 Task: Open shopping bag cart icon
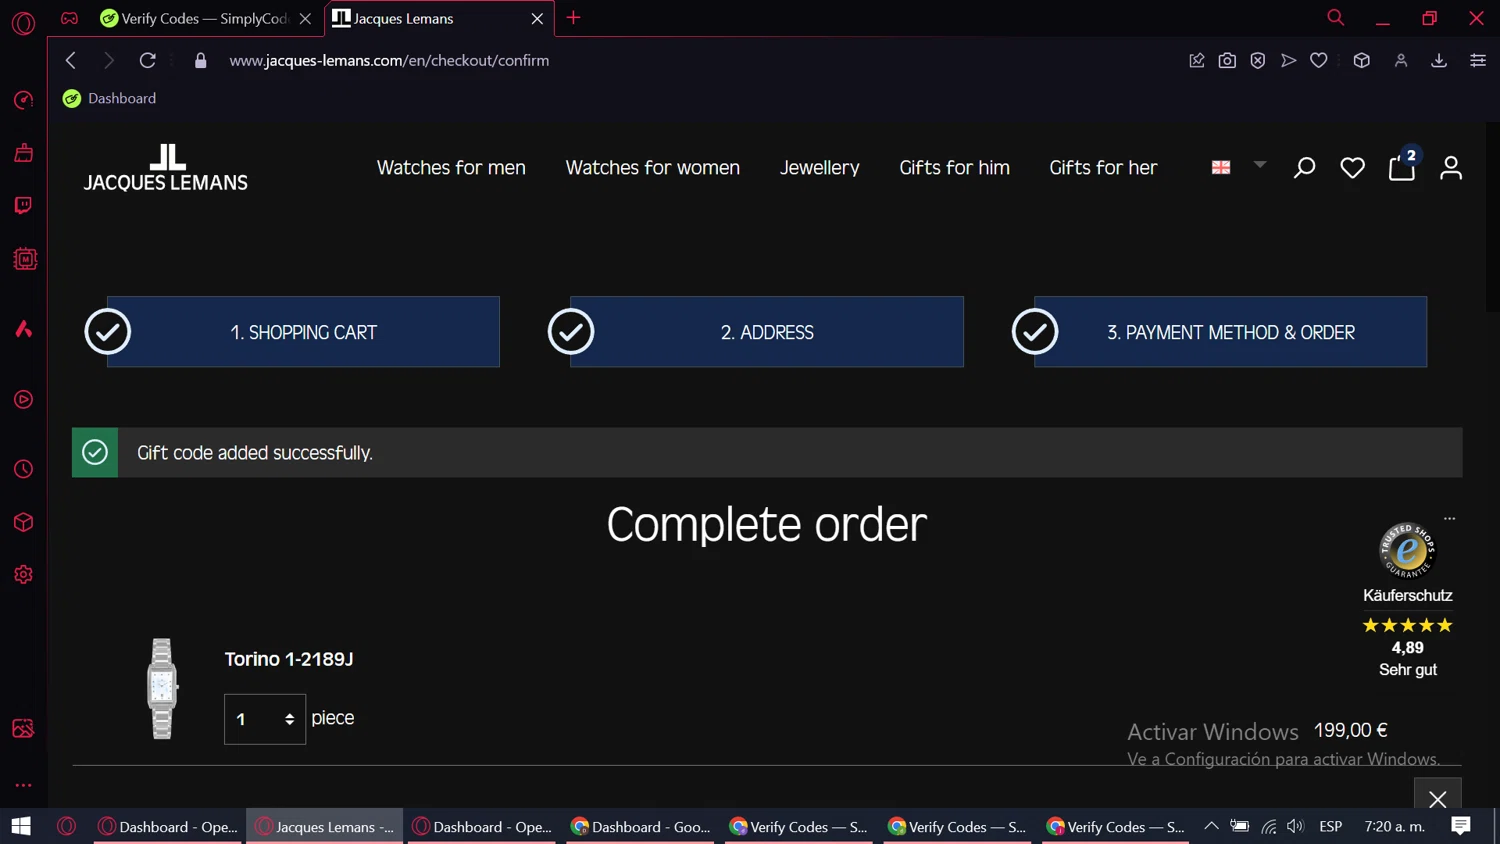tap(1402, 166)
